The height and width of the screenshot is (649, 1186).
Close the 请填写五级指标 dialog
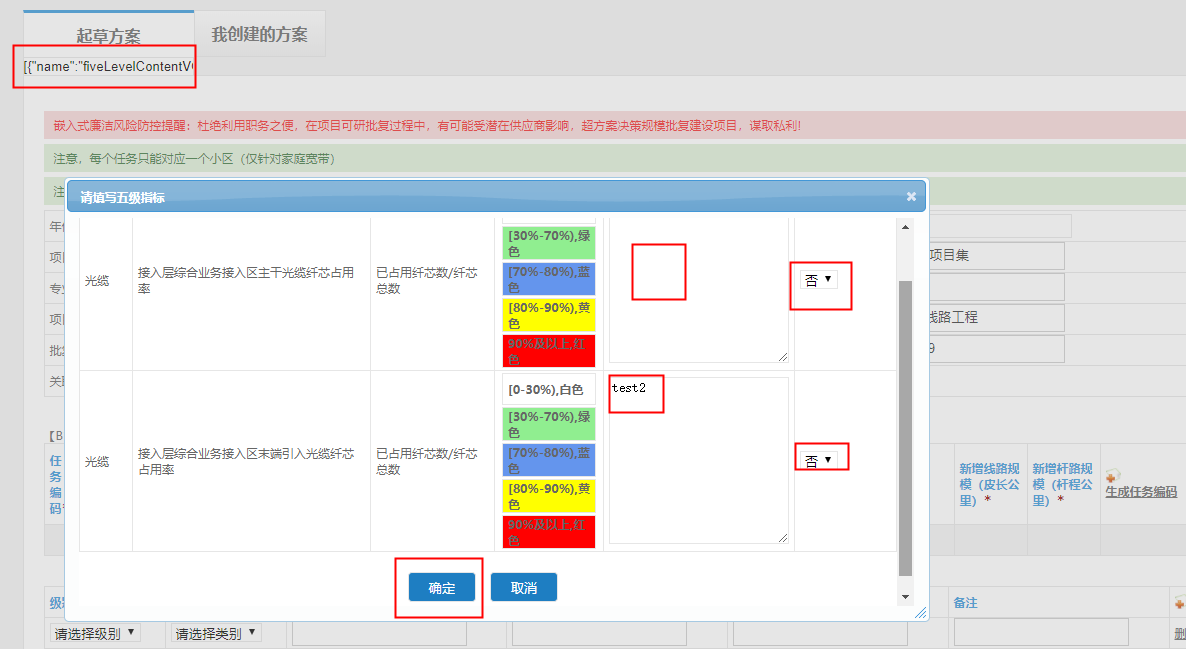pos(911,197)
